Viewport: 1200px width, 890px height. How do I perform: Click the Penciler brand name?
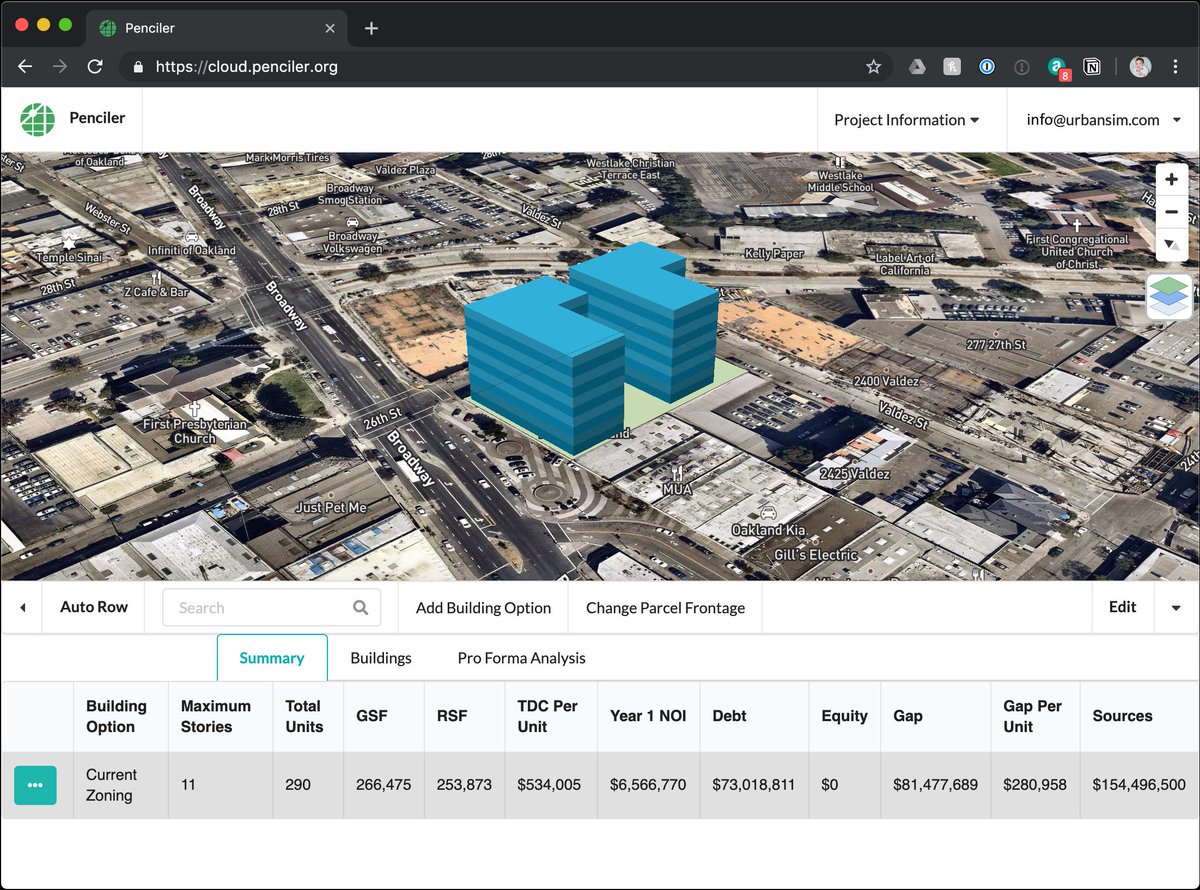point(97,118)
